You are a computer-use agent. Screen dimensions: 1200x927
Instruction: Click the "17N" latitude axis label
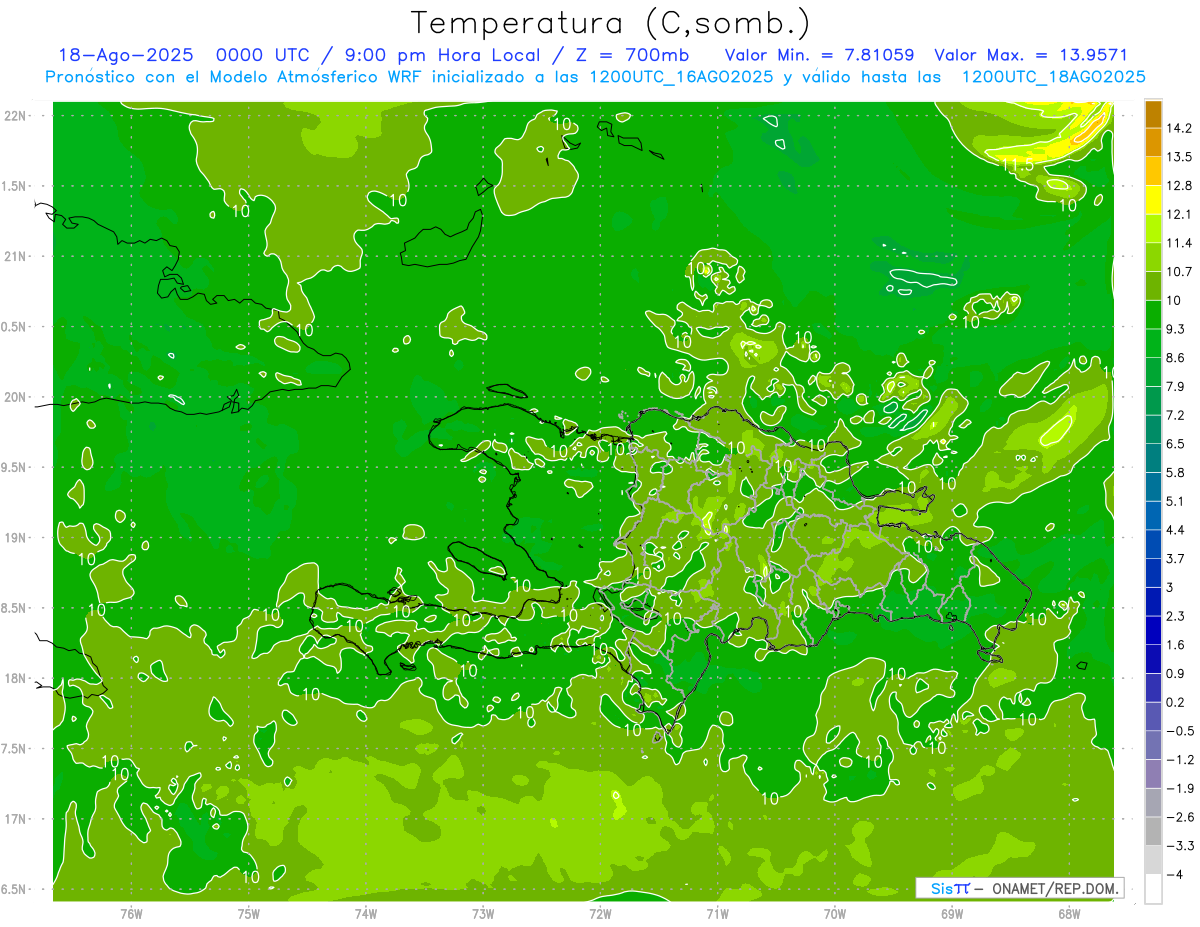[15, 819]
